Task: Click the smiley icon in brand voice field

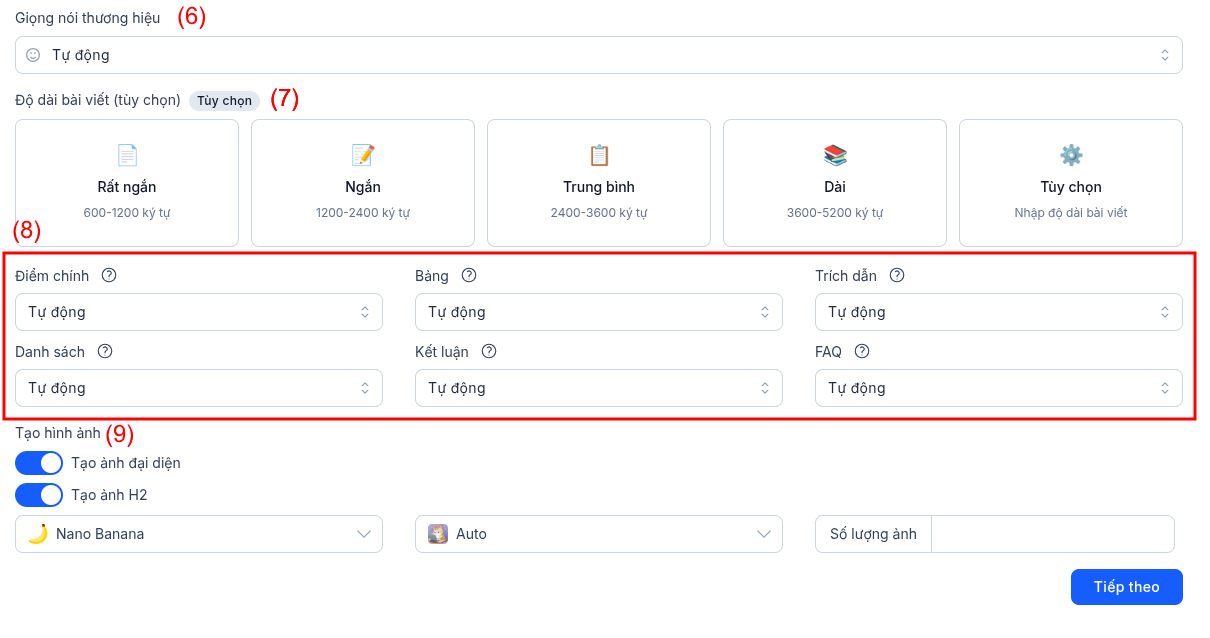Action: (x=33, y=55)
